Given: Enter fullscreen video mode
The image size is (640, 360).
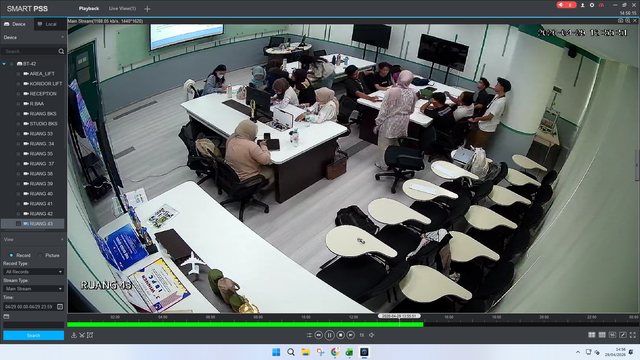Looking at the screenshot, I should pos(633,335).
